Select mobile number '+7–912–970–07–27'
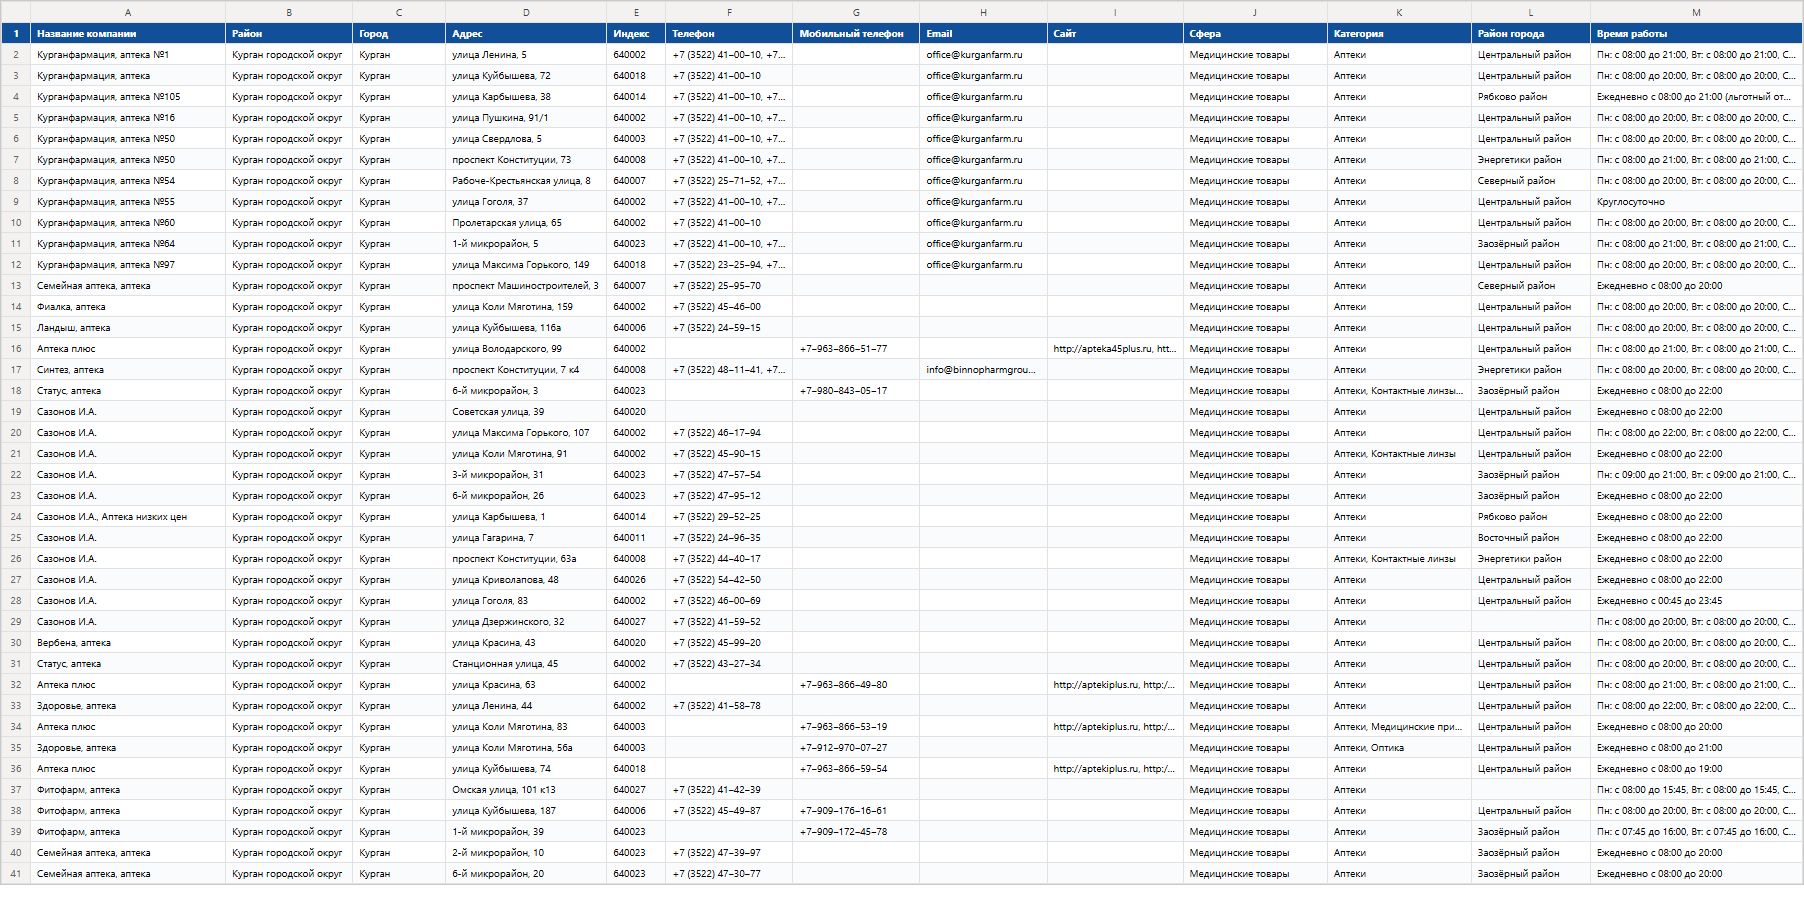The width and height of the screenshot is (1804, 902). click(x=856, y=748)
